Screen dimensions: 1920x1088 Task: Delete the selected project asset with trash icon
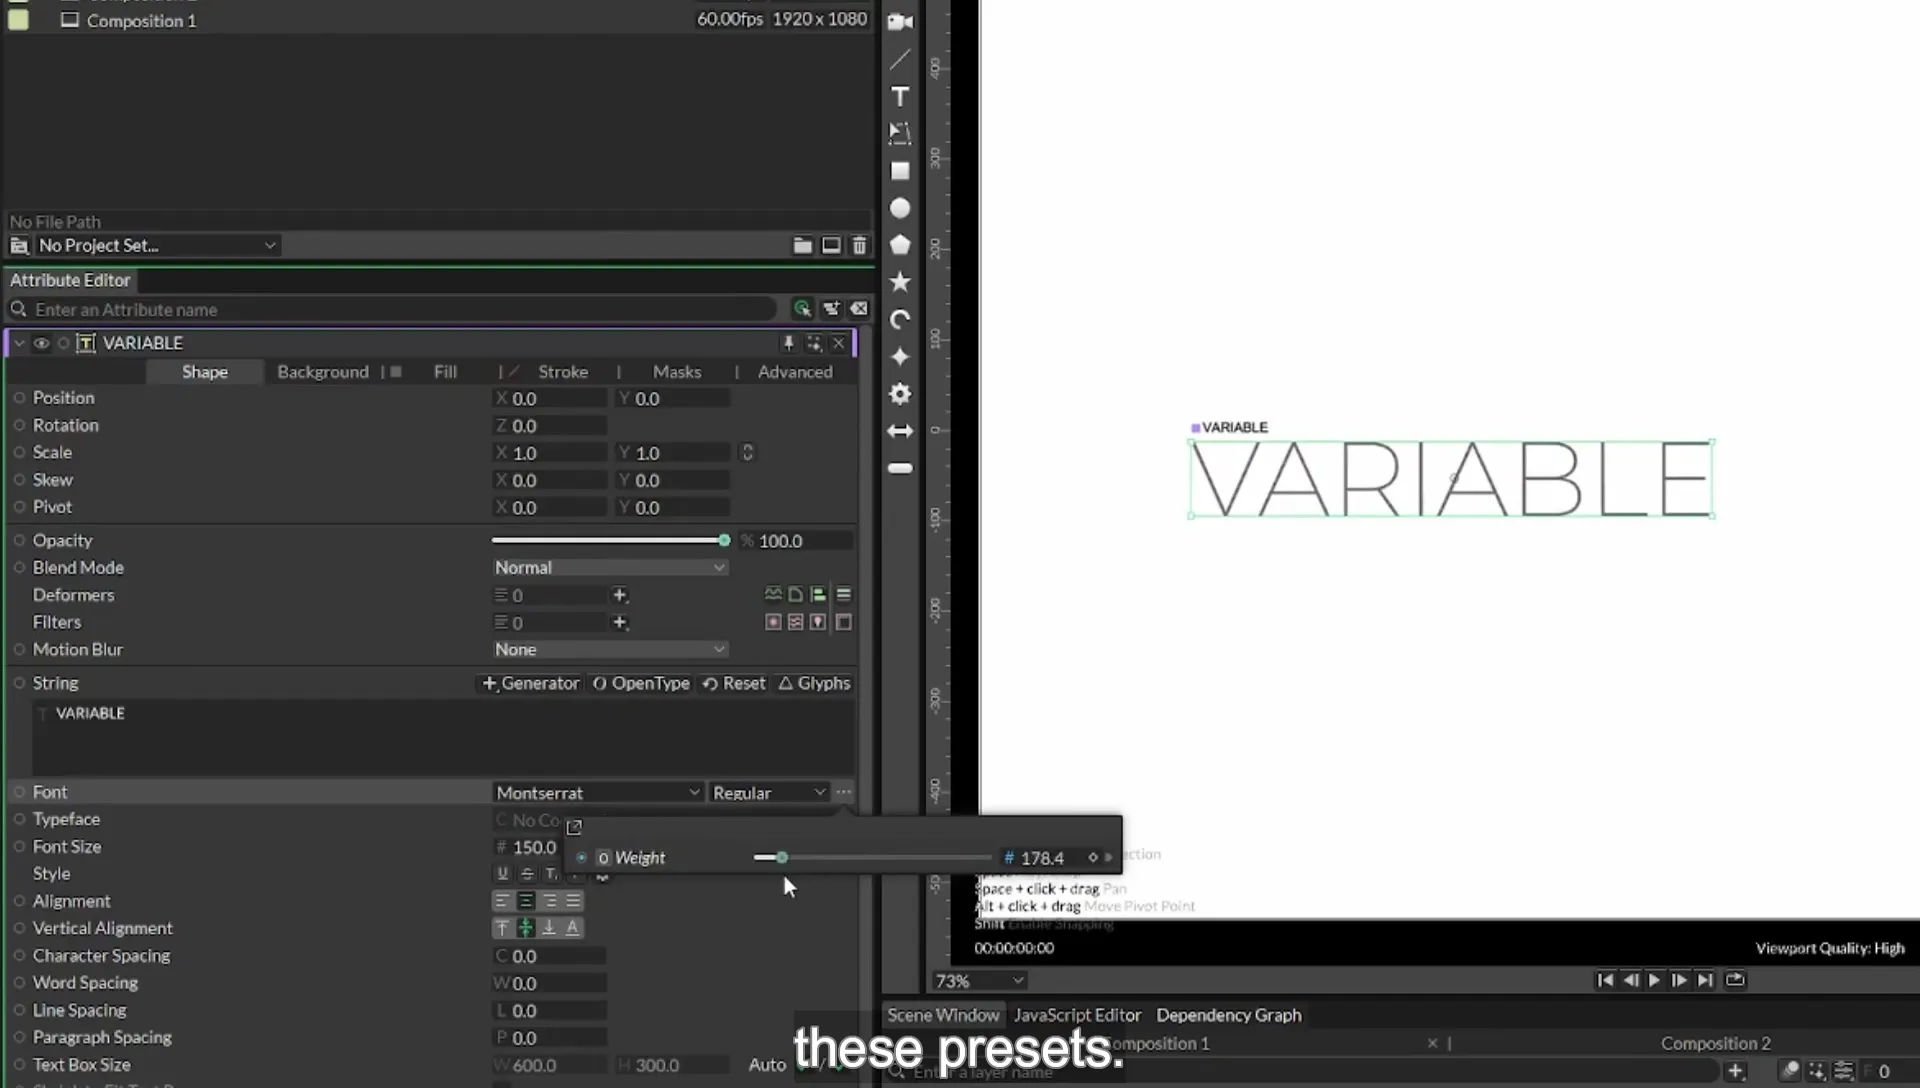859,245
